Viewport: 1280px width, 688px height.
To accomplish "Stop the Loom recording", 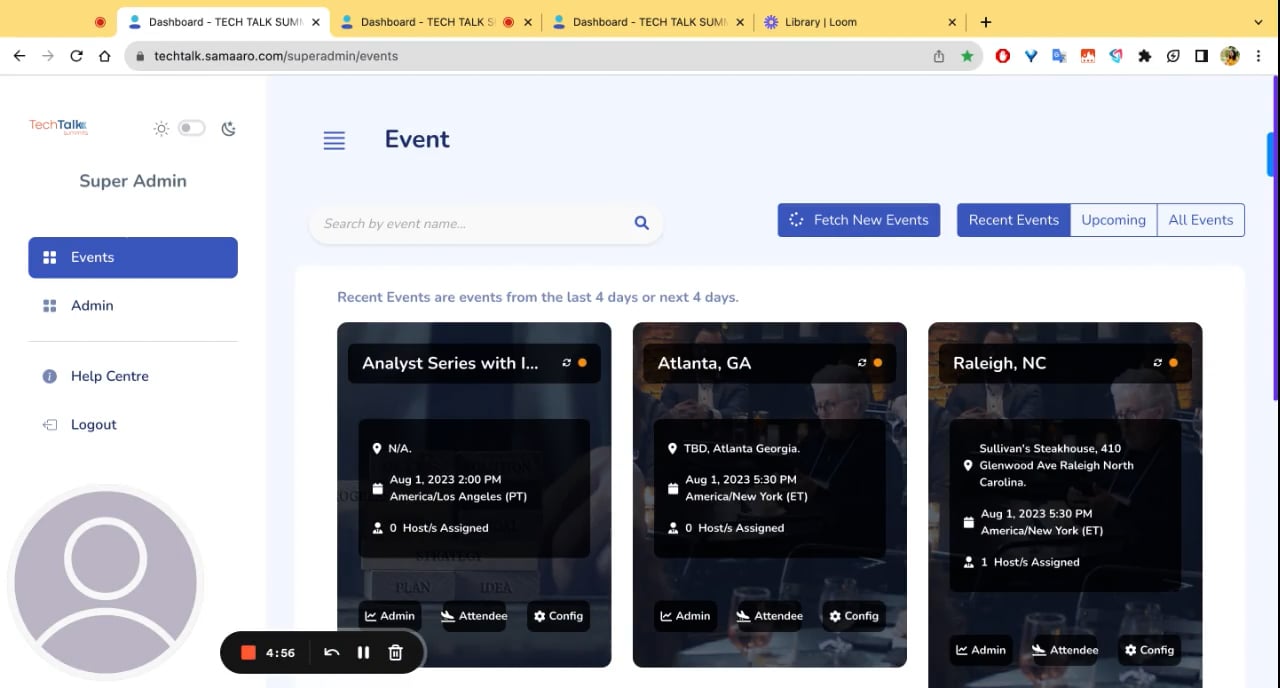I will click(248, 653).
